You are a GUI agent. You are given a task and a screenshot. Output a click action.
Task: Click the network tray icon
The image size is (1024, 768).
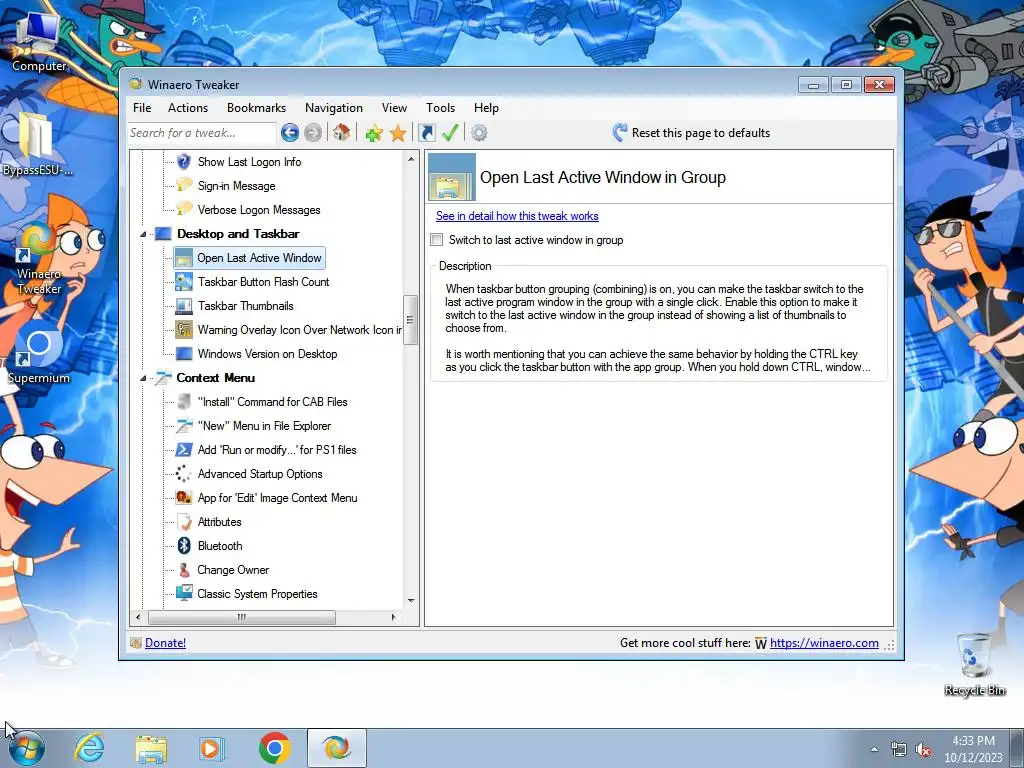tap(899, 750)
